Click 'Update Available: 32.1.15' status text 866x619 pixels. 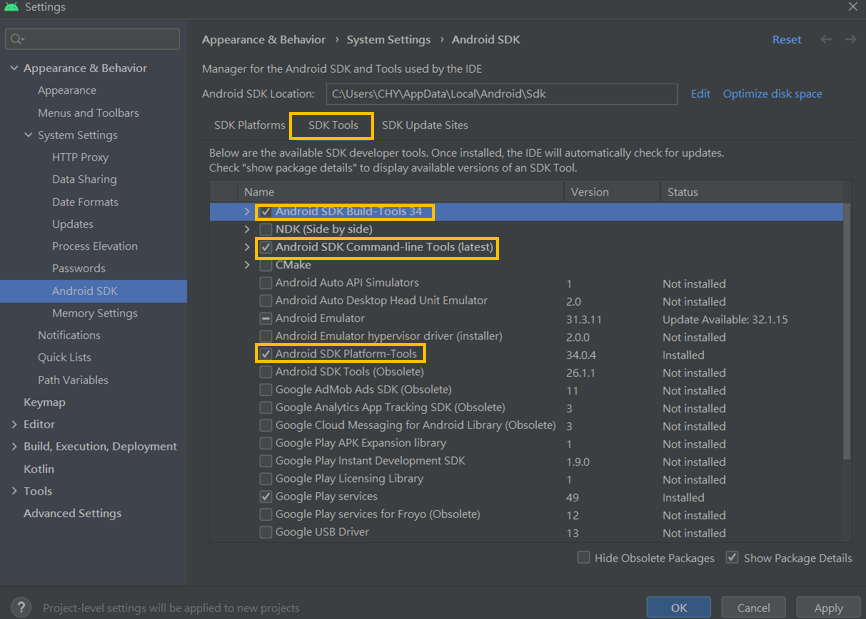pos(725,320)
